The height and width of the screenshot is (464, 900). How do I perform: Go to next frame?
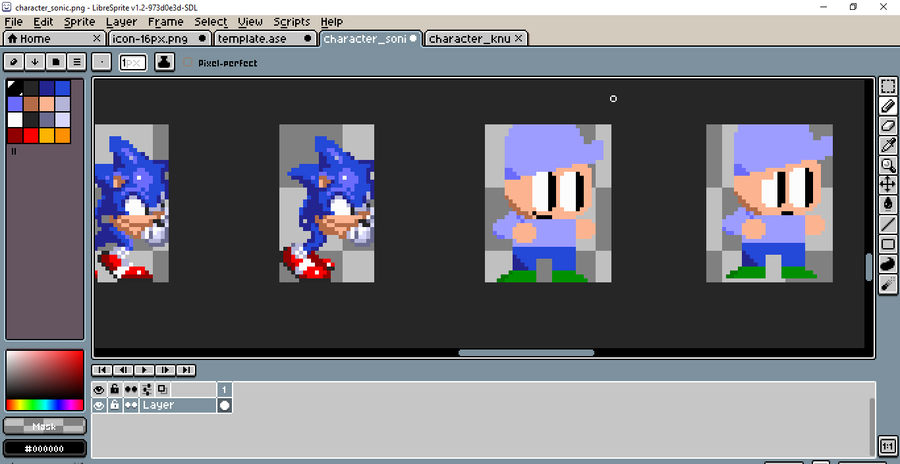pos(165,370)
